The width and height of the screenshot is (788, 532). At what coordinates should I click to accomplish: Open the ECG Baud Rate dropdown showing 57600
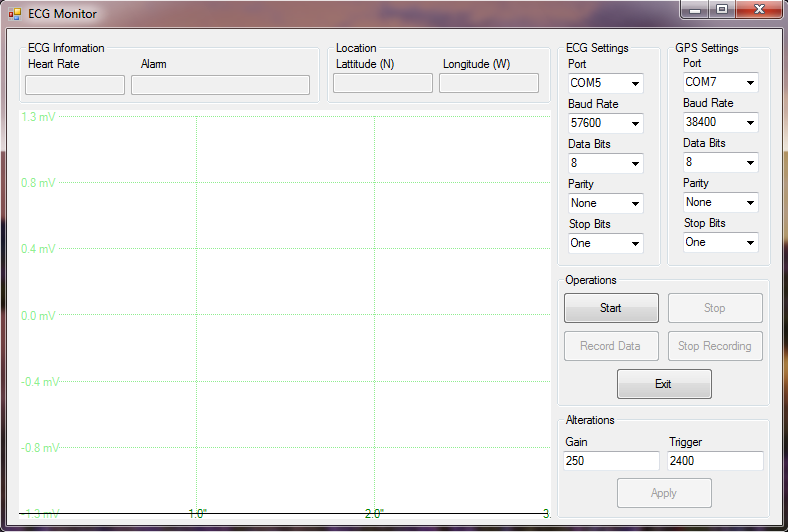[x=606, y=123]
